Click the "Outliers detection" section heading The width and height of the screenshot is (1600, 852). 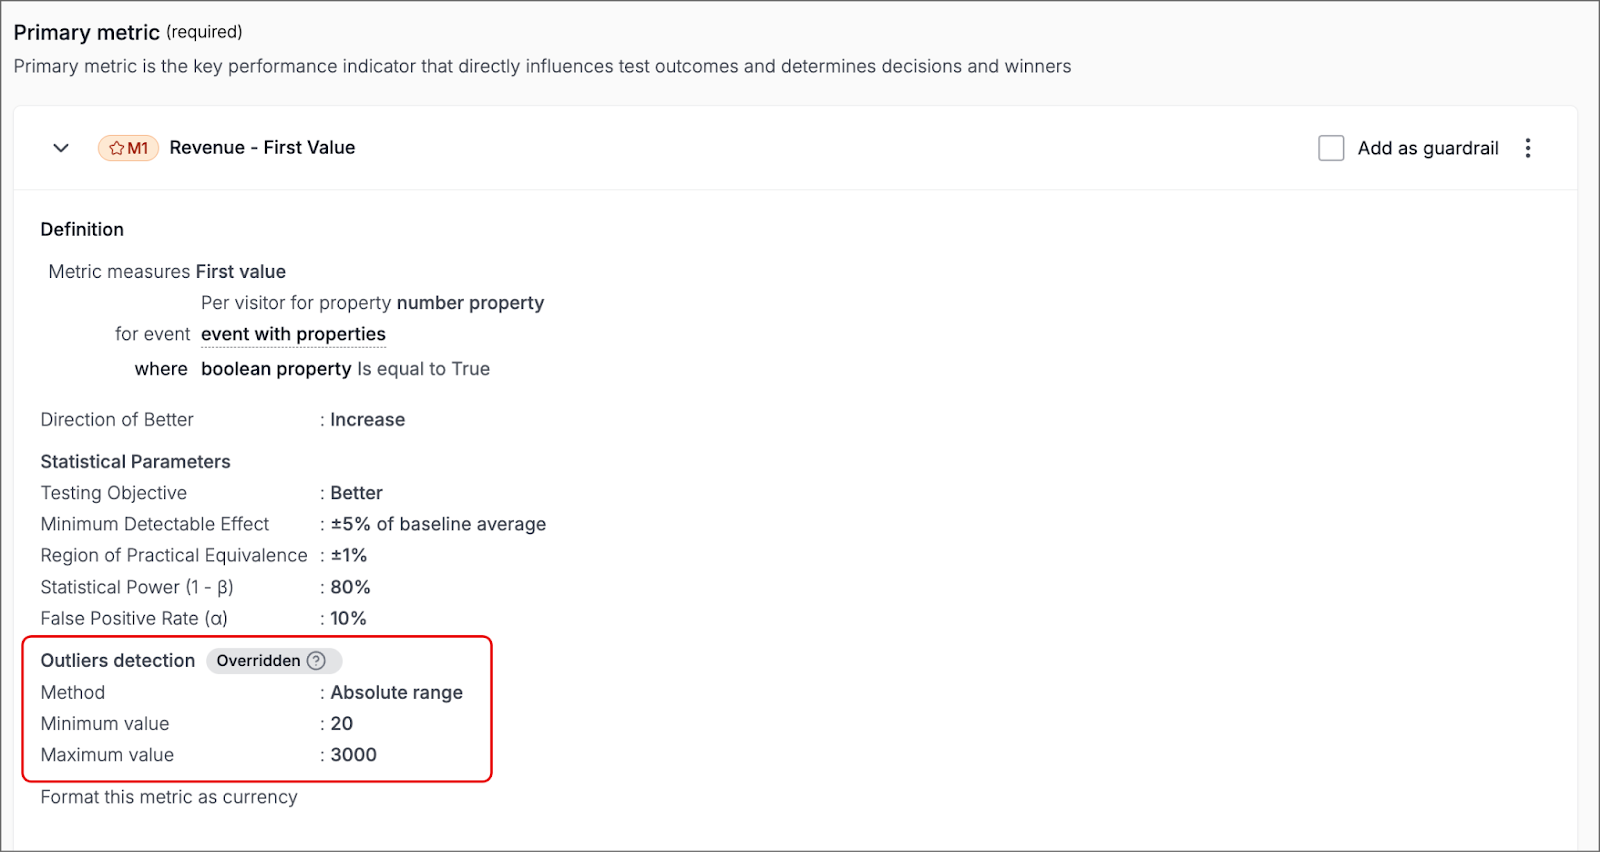point(118,661)
